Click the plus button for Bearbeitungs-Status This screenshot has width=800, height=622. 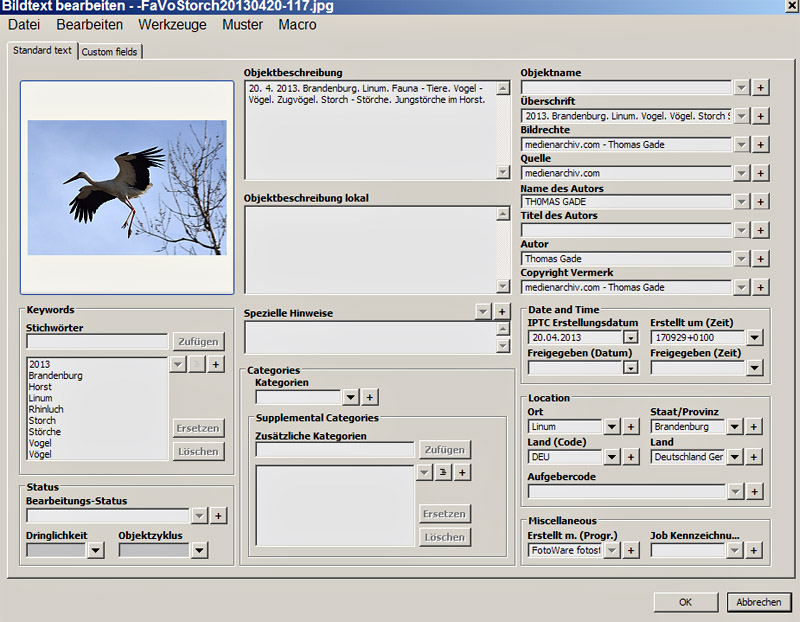coord(219,516)
